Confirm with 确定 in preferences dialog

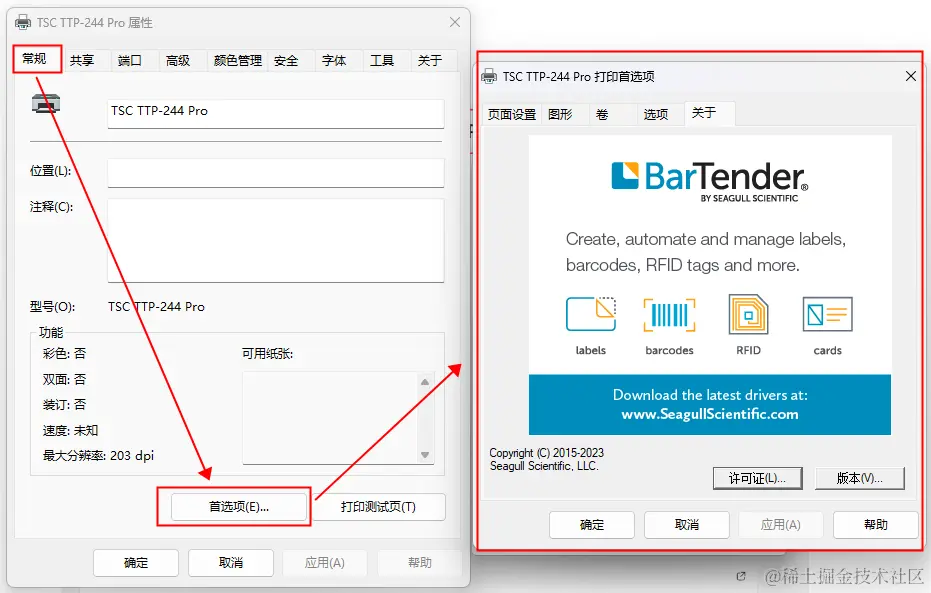(x=592, y=525)
